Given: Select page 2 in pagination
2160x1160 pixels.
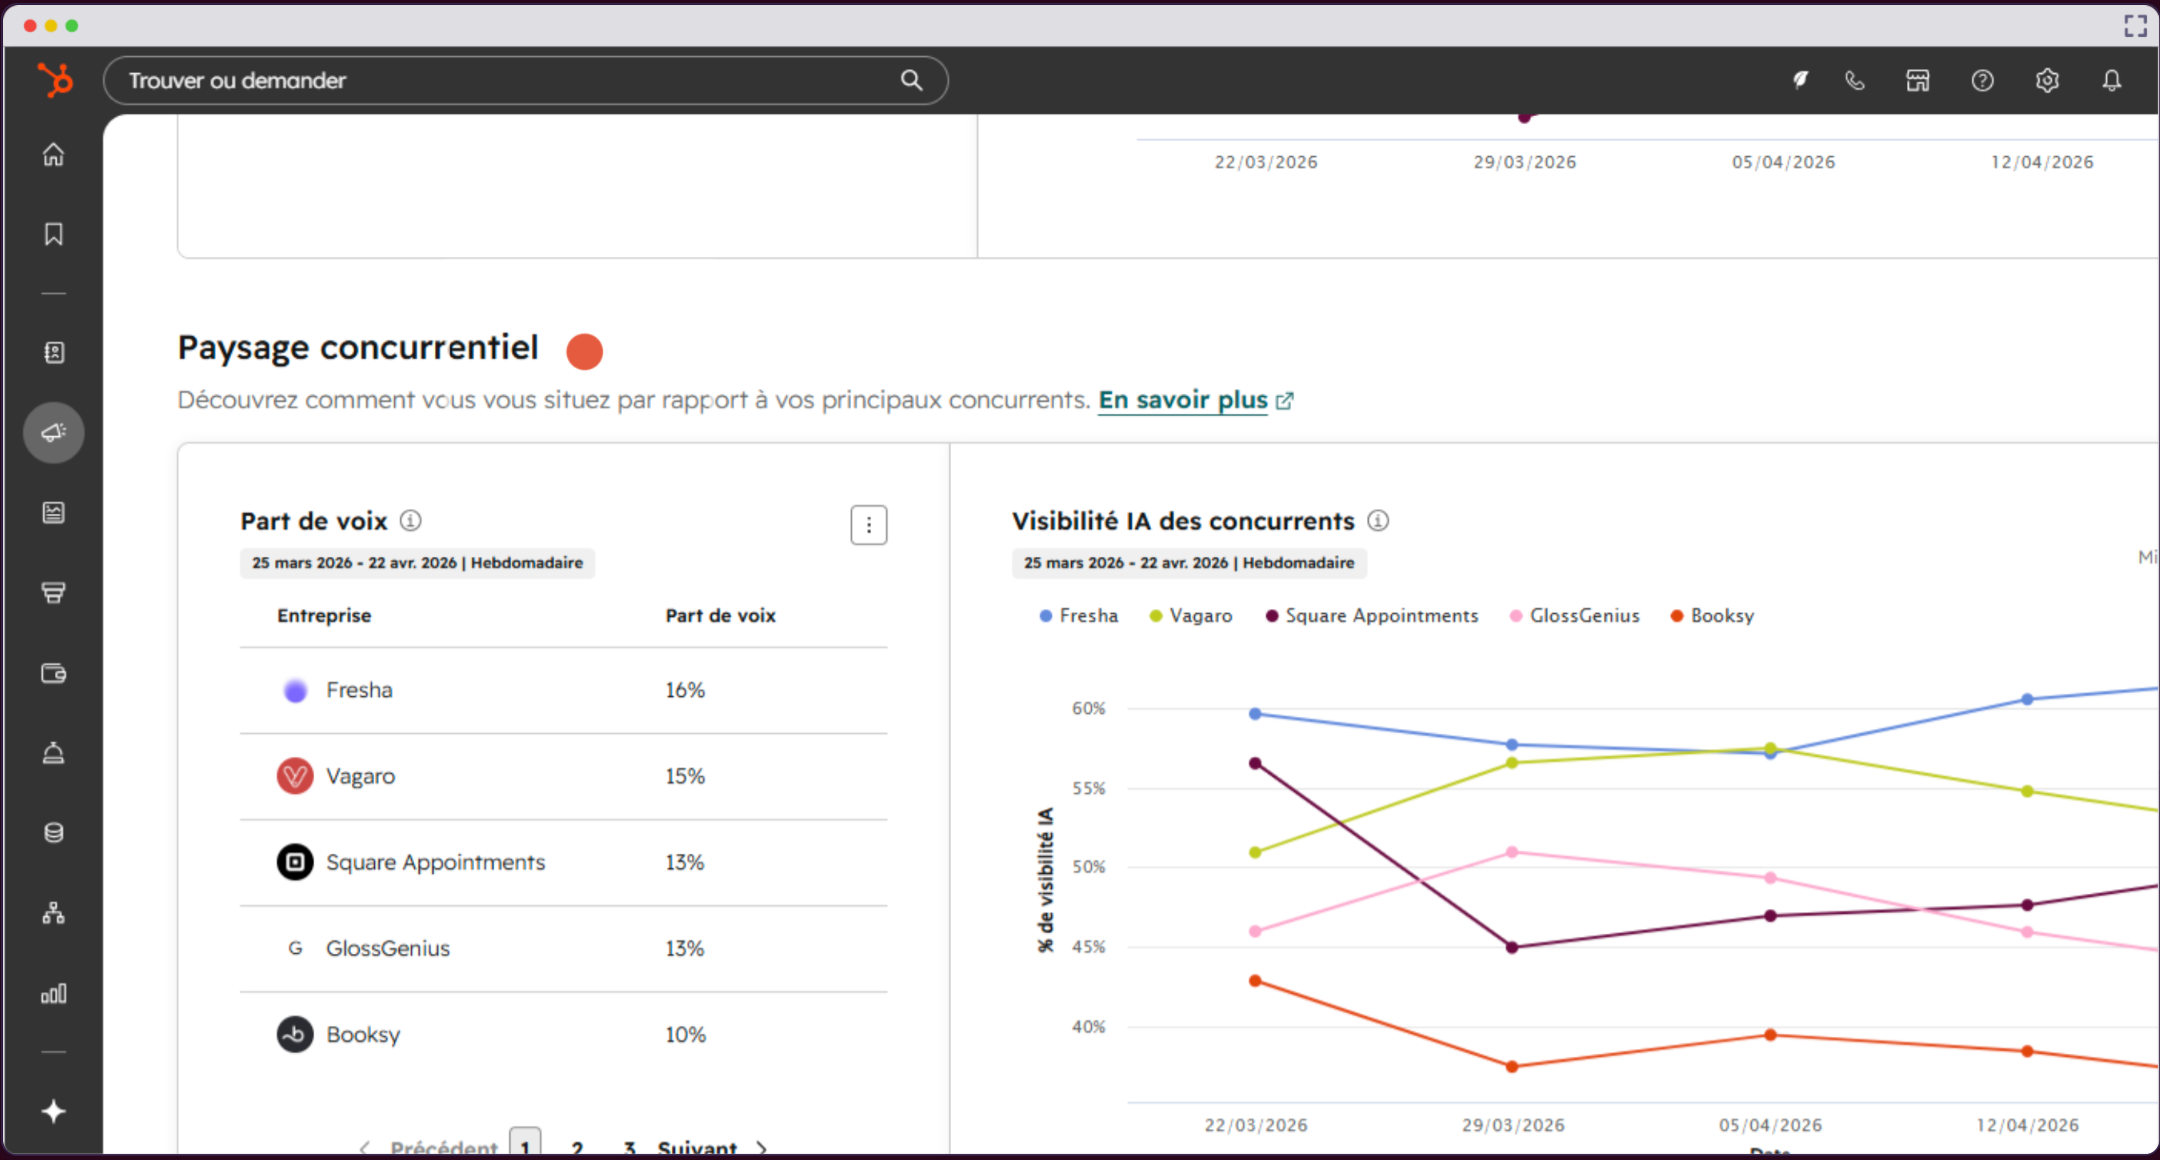Looking at the screenshot, I should click(x=577, y=1148).
